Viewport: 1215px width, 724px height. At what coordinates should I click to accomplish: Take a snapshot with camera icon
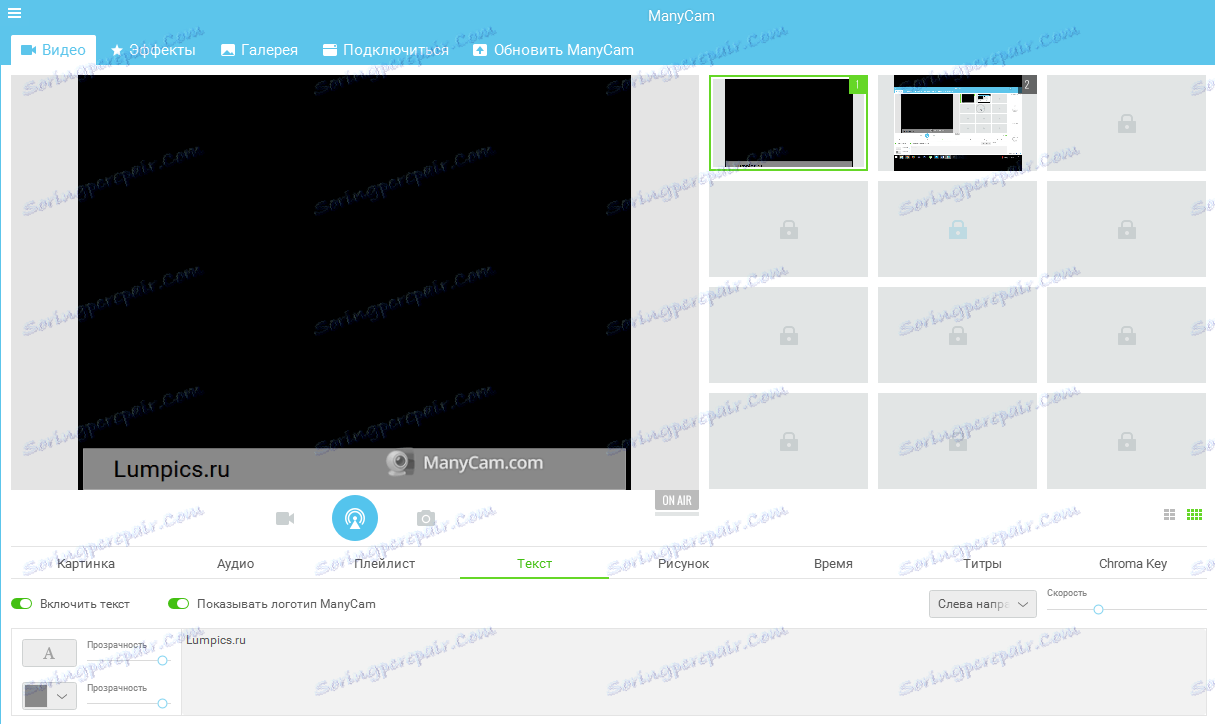426,518
